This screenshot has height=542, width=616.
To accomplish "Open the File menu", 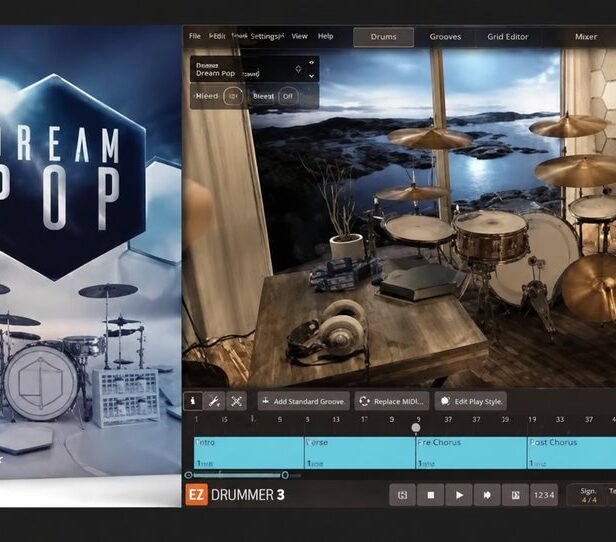I will click(x=194, y=36).
